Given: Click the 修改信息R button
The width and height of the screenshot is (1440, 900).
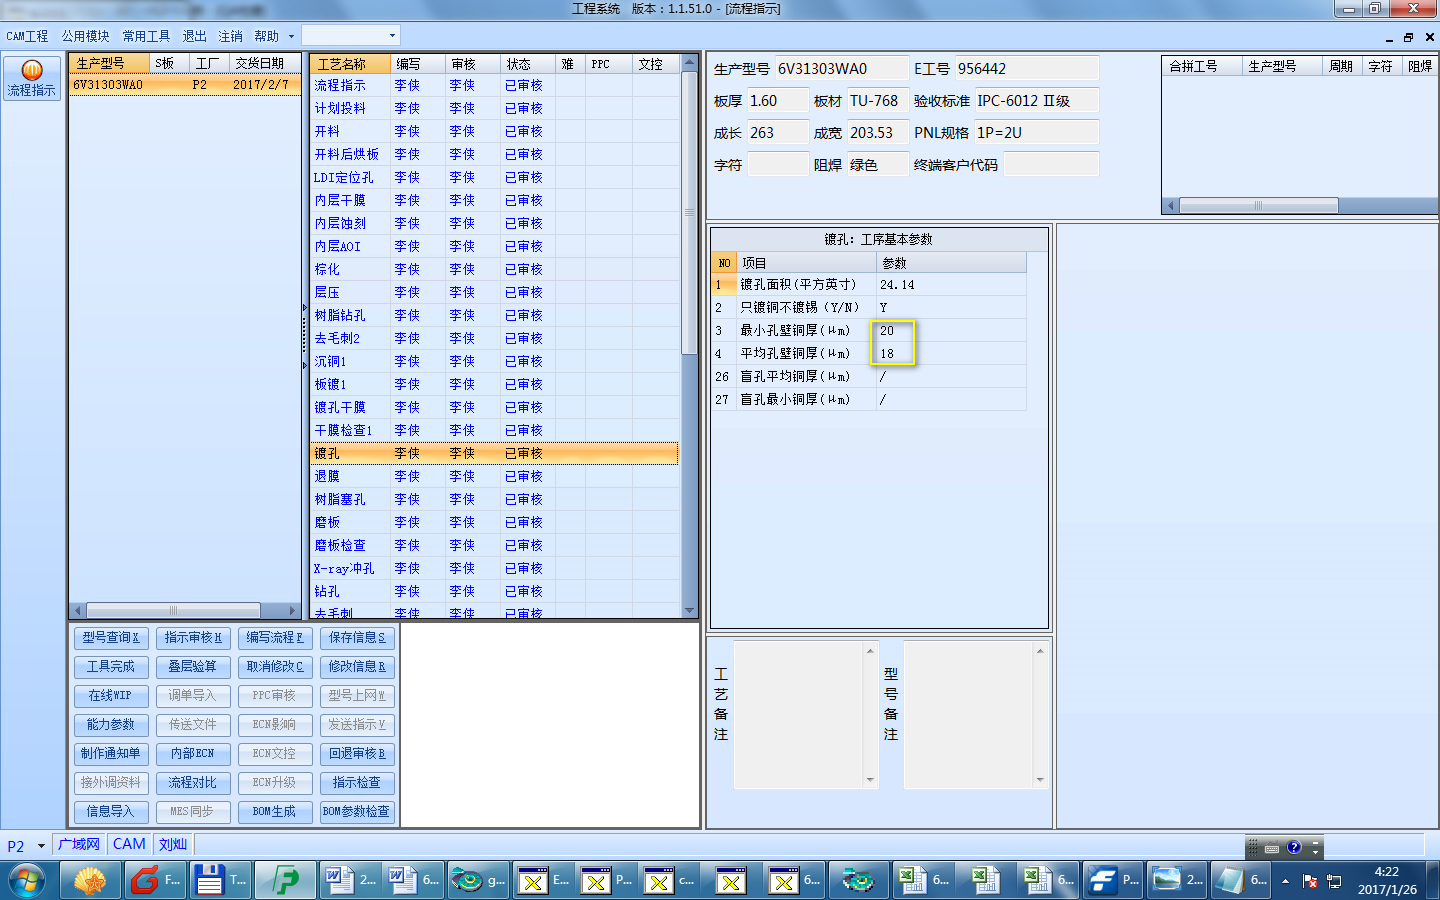Looking at the screenshot, I should (357, 667).
